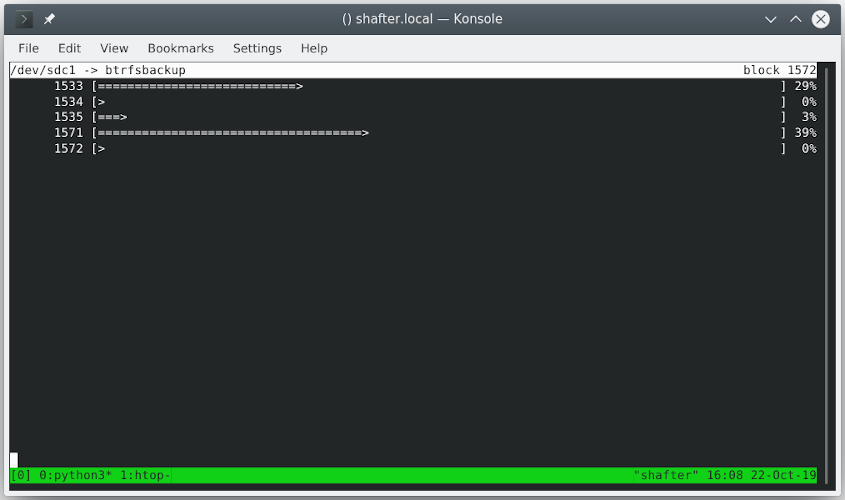This screenshot has width=845, height=500.
Task: Click the terminal vertical scrollbar
Action: tap(827, 275)
